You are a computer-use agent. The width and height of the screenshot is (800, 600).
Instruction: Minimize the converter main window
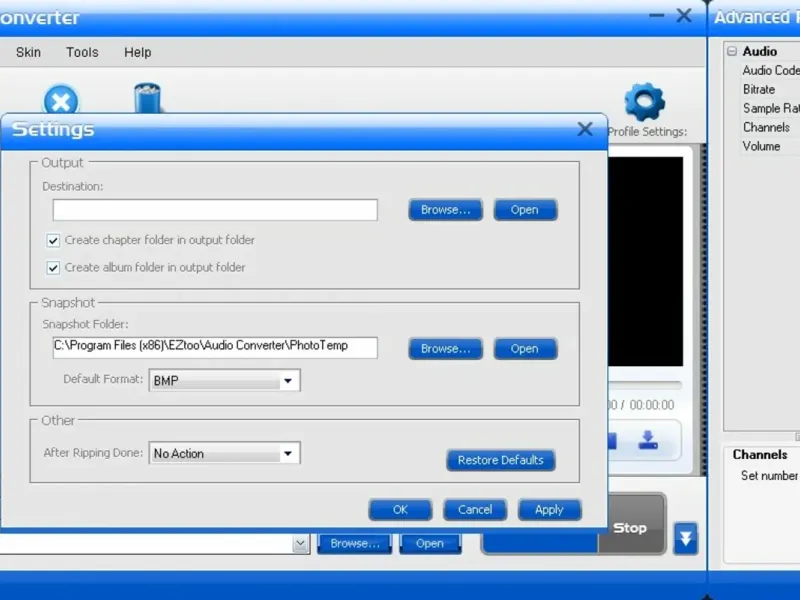click(656, 15)
